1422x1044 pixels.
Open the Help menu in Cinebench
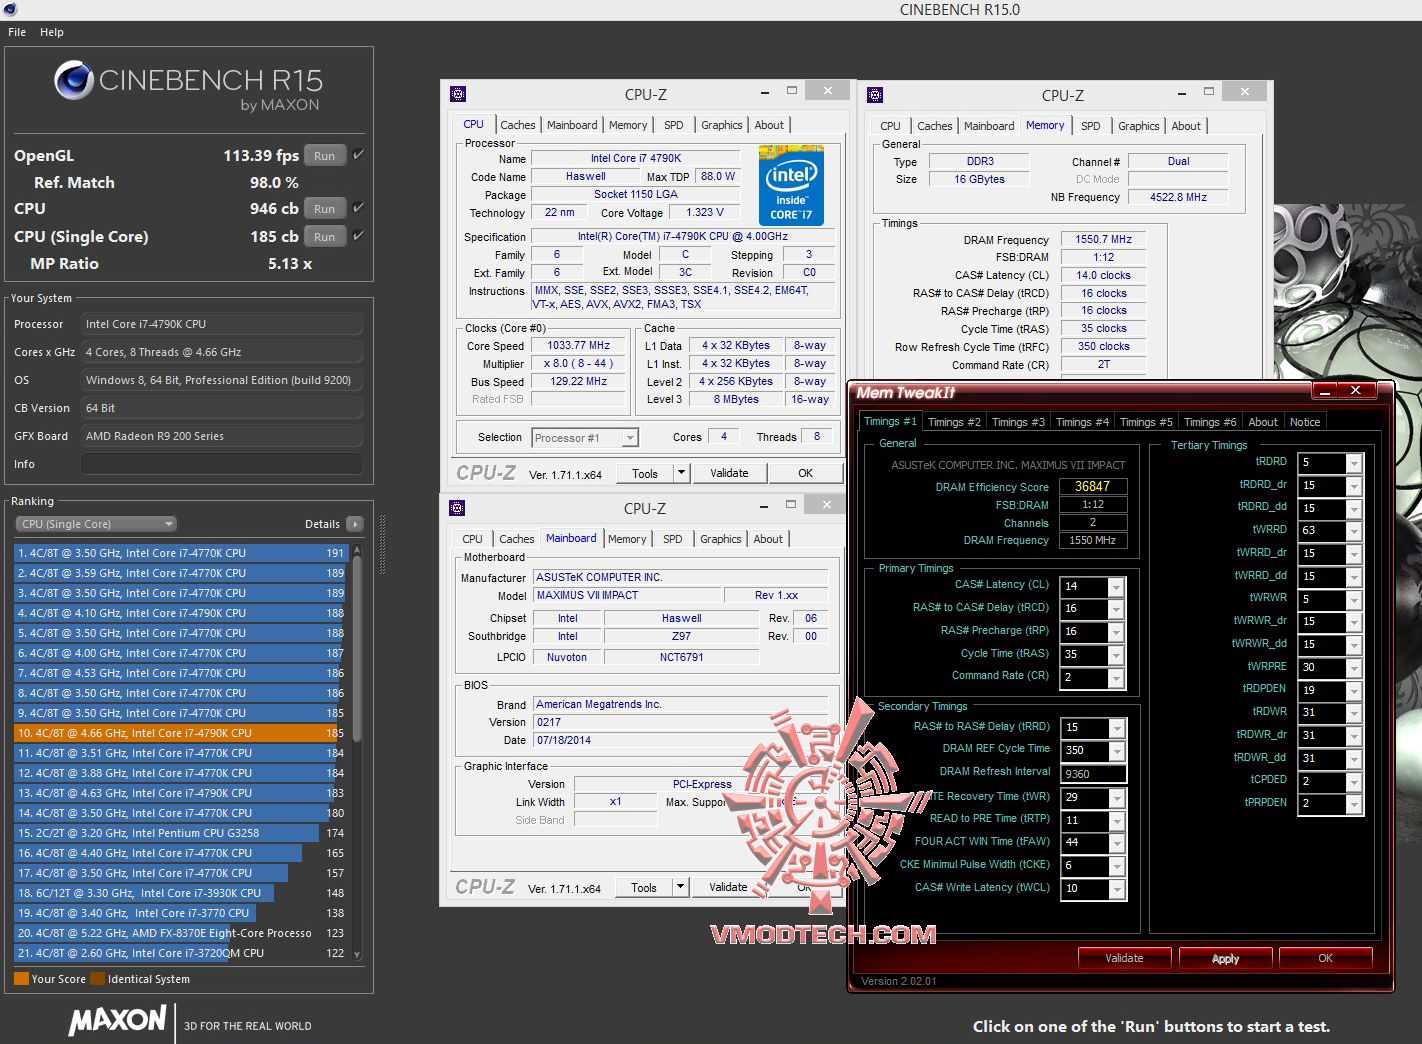(52, 32)
